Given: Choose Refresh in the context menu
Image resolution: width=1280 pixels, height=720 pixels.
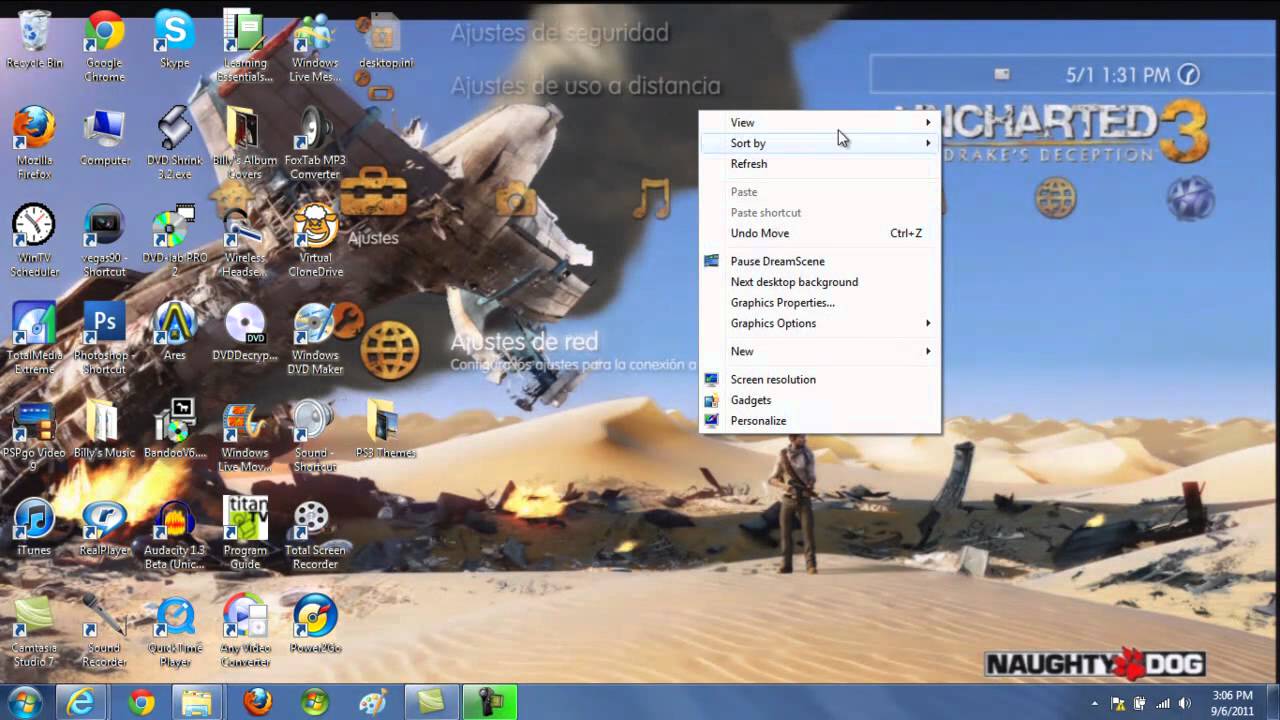Looking at the screenshot, I should 819,164.
